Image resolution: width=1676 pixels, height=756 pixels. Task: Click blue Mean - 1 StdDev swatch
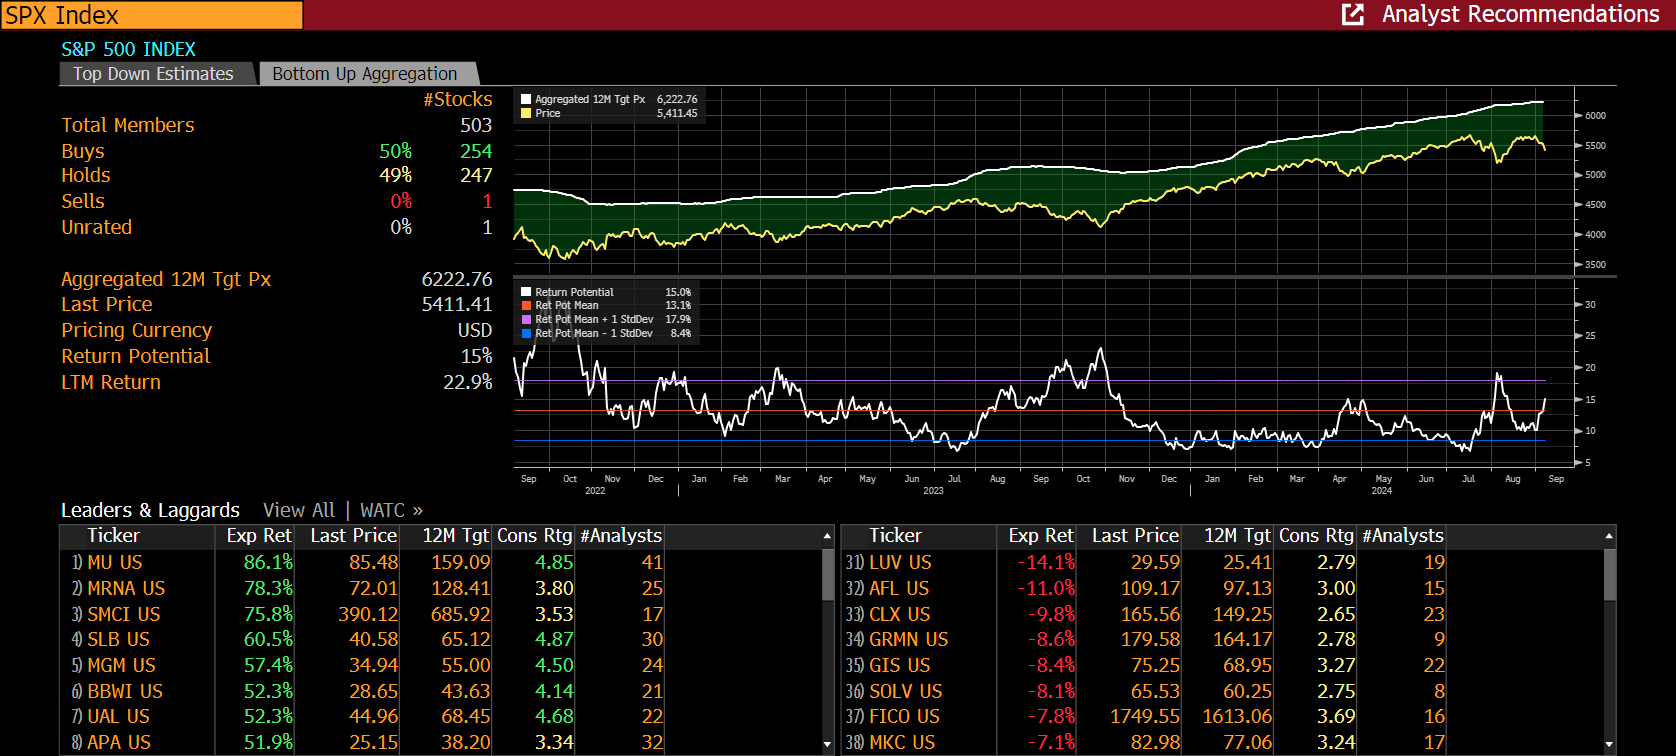pos(526,333)
